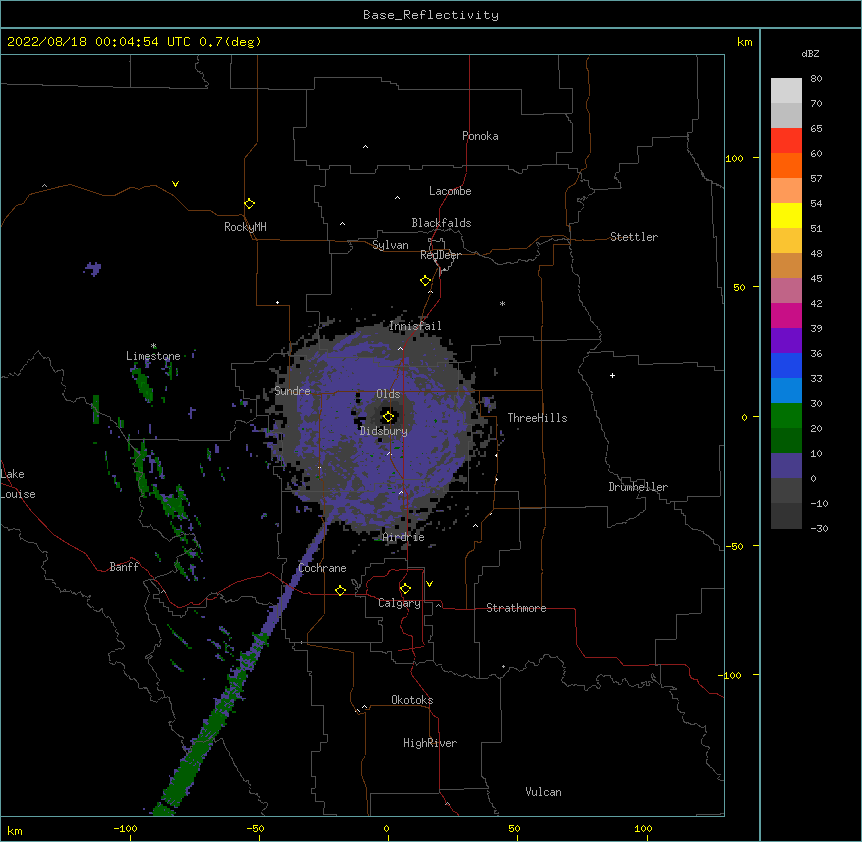Click the Banff map label
862x842 pixels.
(124, 567)
